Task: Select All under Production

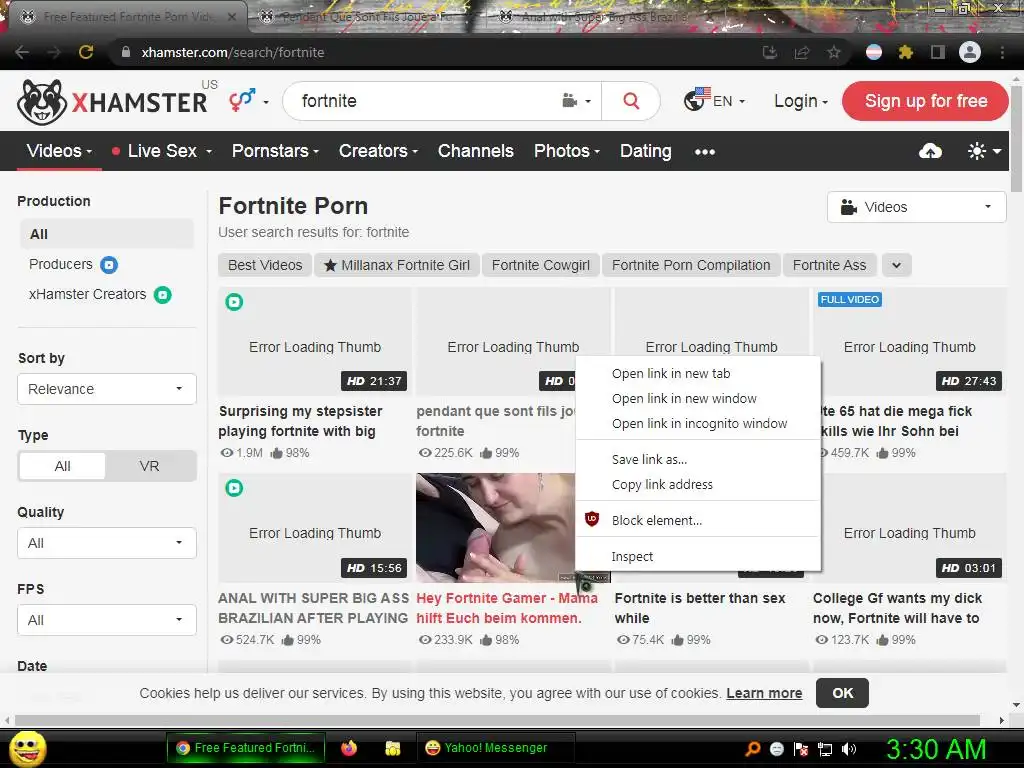Action: click(x=107, y=234)
